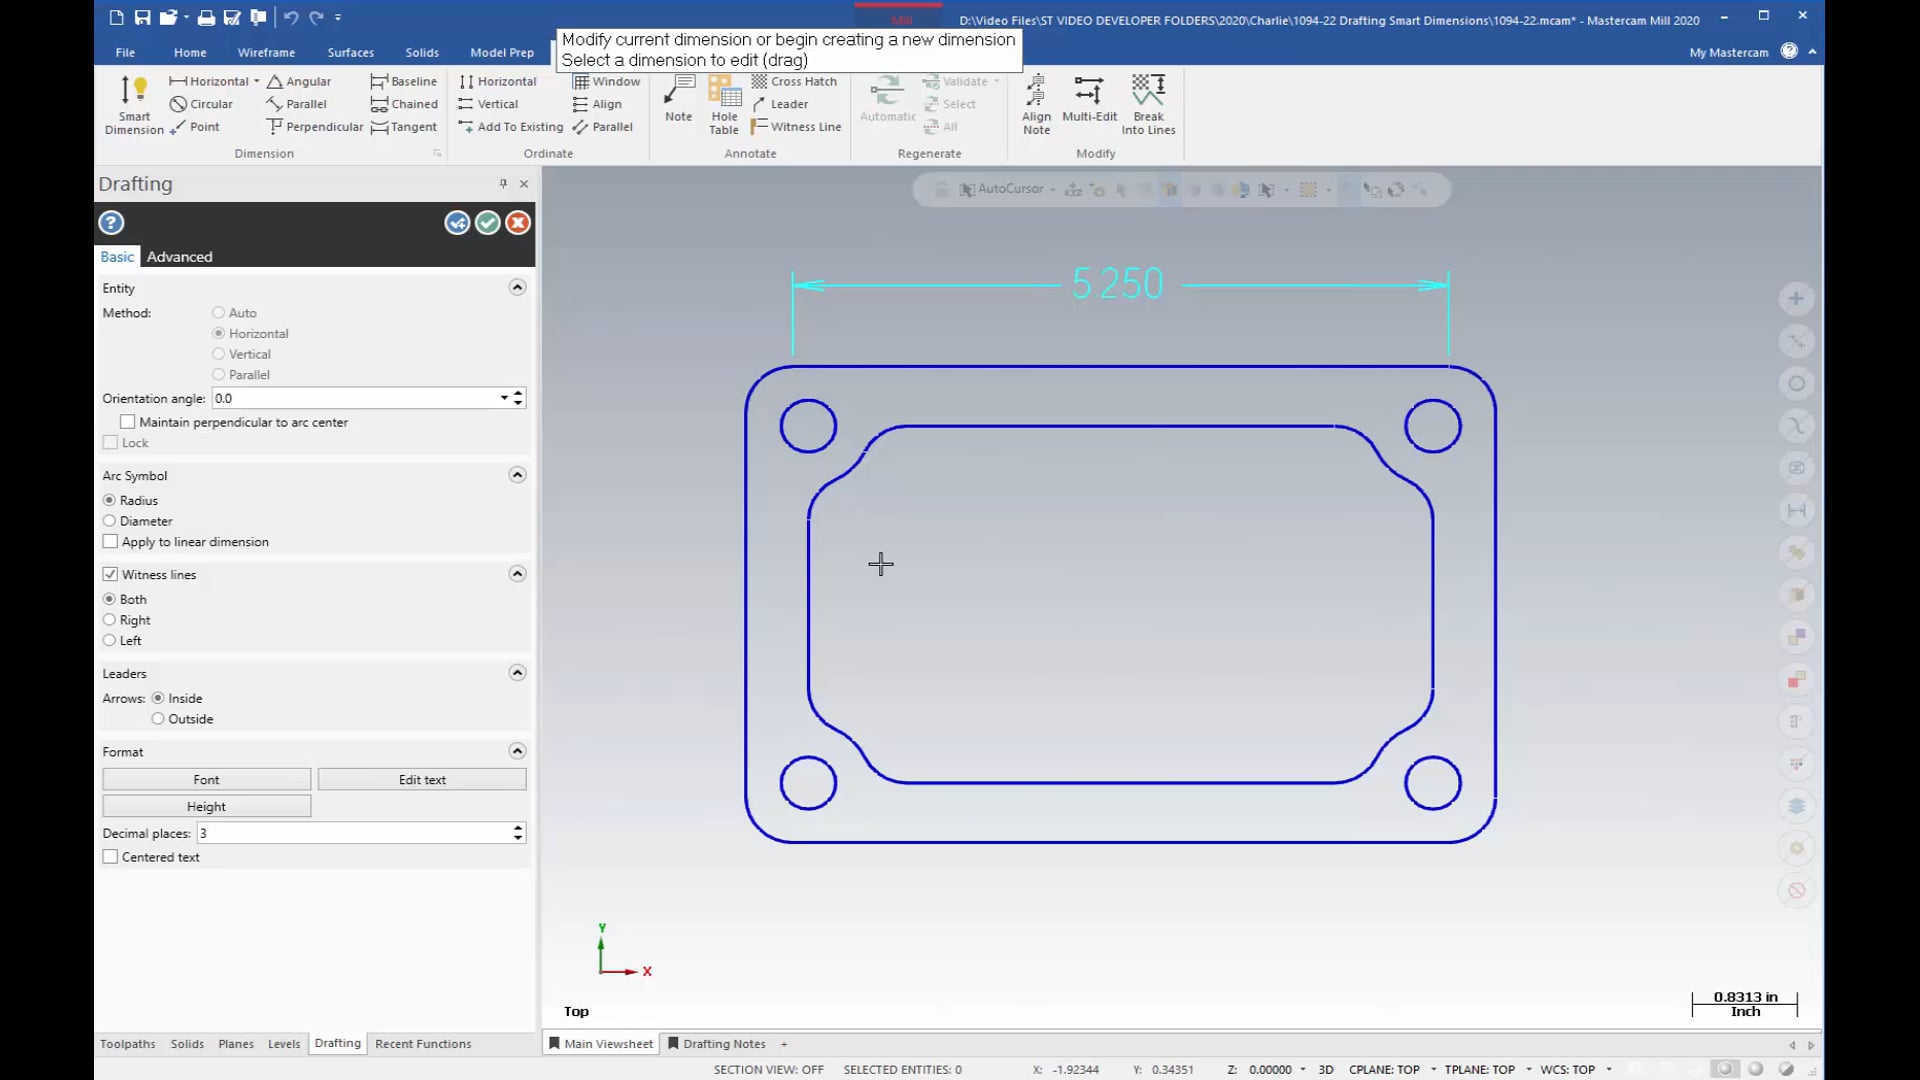This screenshot has height=1080, width=1920.
Task: Uncheck the Witness lines checkbox
Action: click(110, 575)
